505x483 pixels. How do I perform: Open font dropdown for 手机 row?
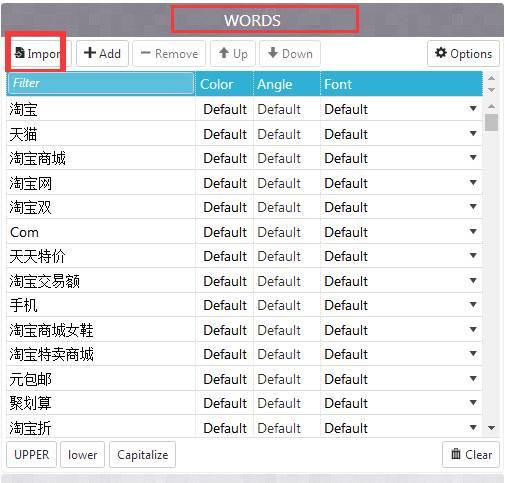[473, 304]
